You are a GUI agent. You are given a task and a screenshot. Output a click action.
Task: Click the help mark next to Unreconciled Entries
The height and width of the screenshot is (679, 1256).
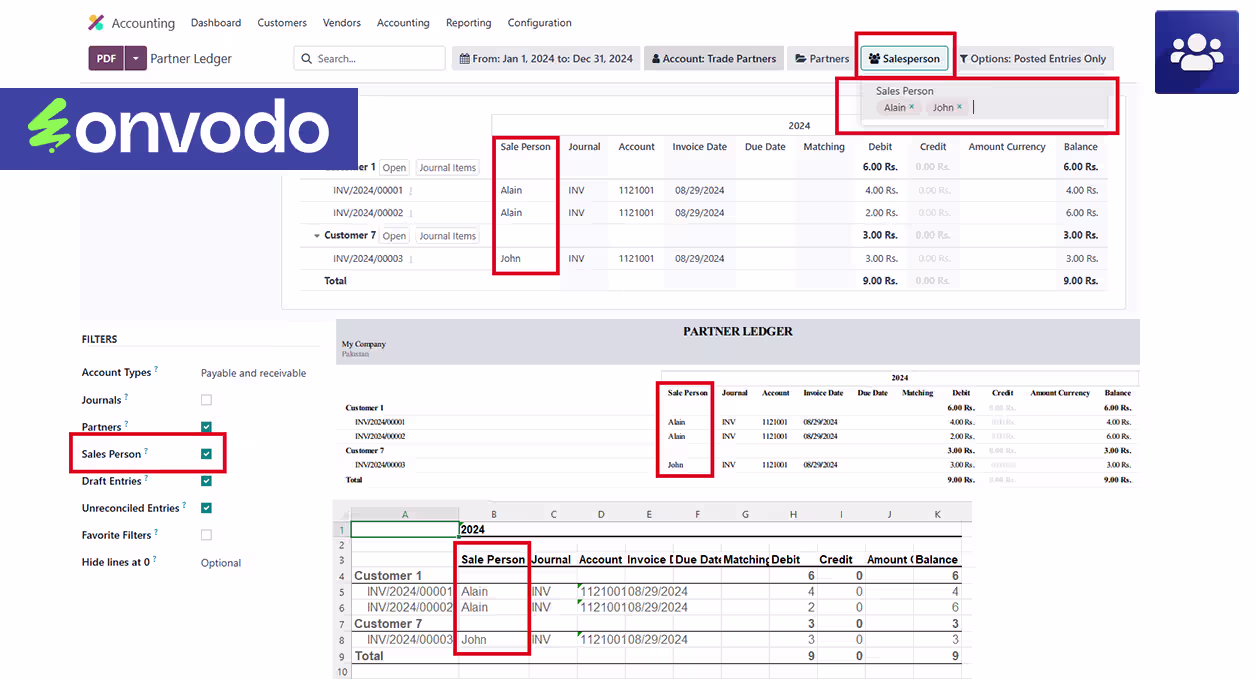pyautogui.click(x=185, y=505)
